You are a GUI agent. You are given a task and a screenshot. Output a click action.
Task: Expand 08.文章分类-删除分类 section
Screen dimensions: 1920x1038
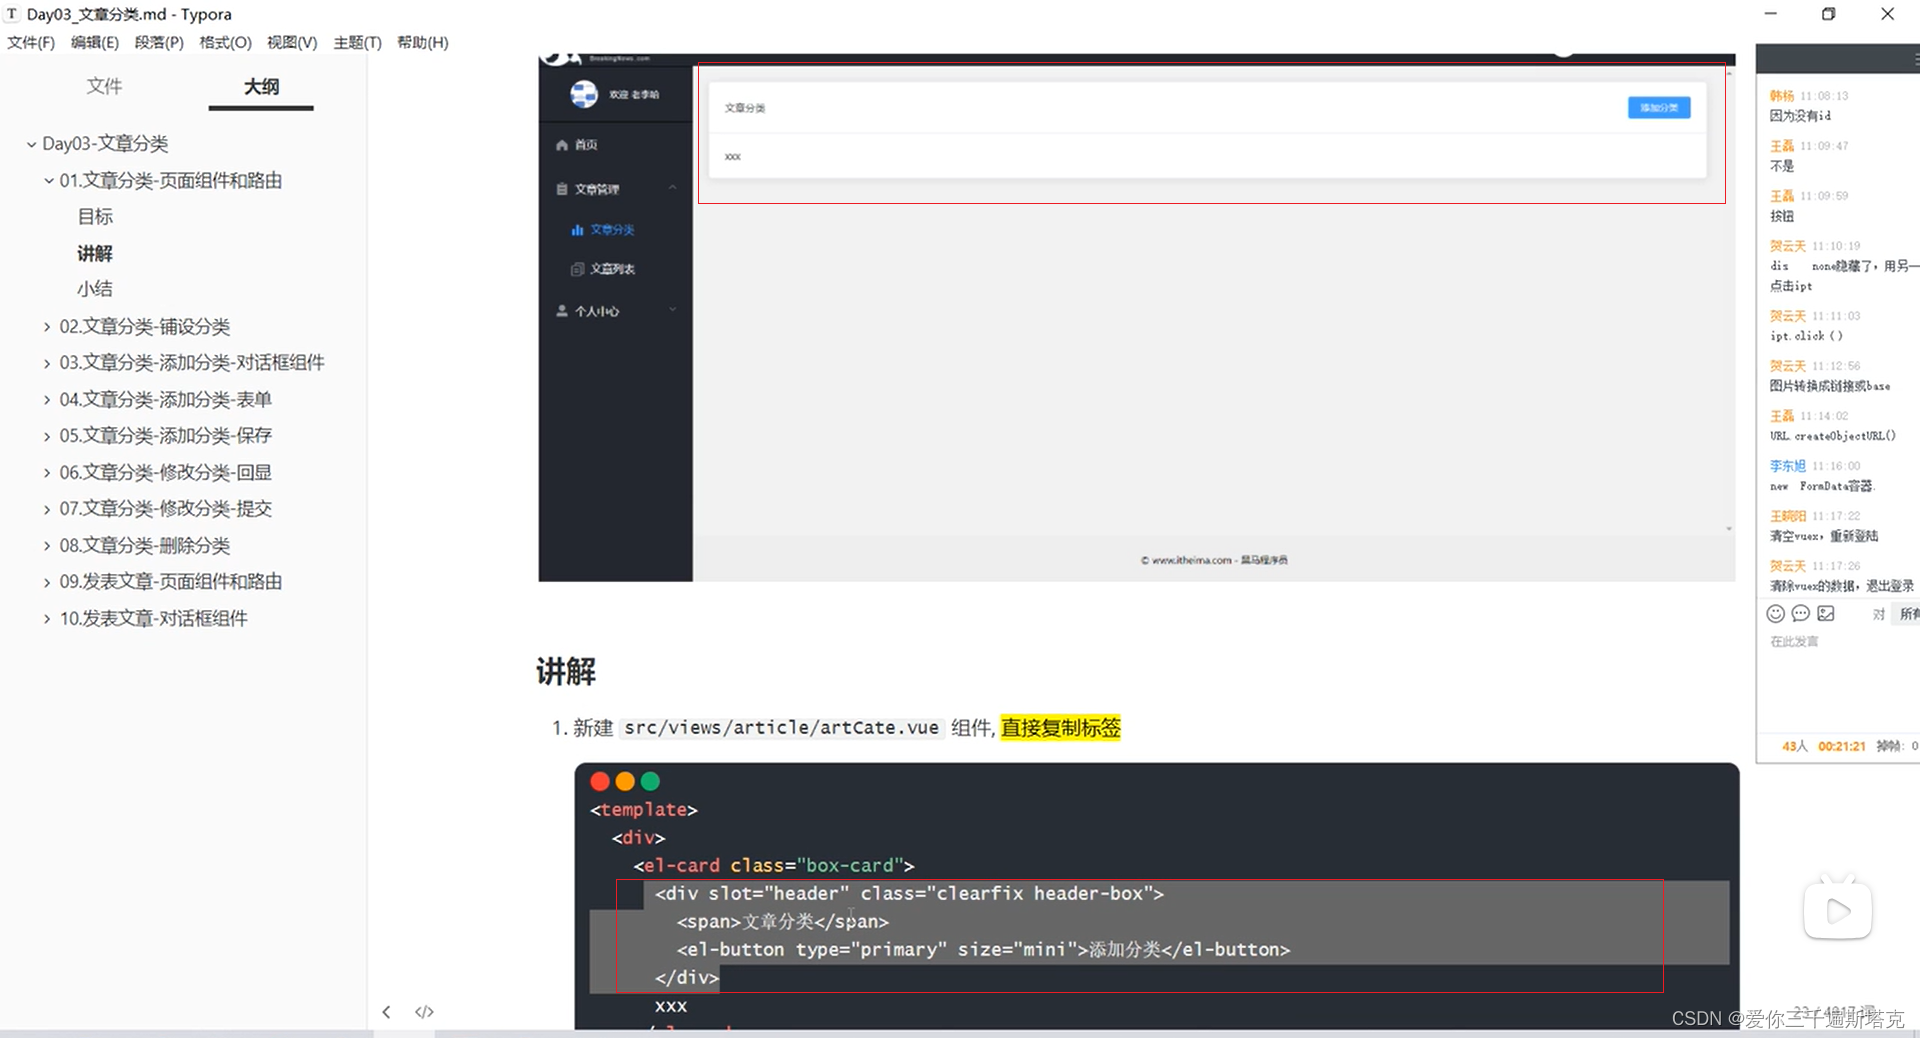pyautogui.click(x=47, y=546)
